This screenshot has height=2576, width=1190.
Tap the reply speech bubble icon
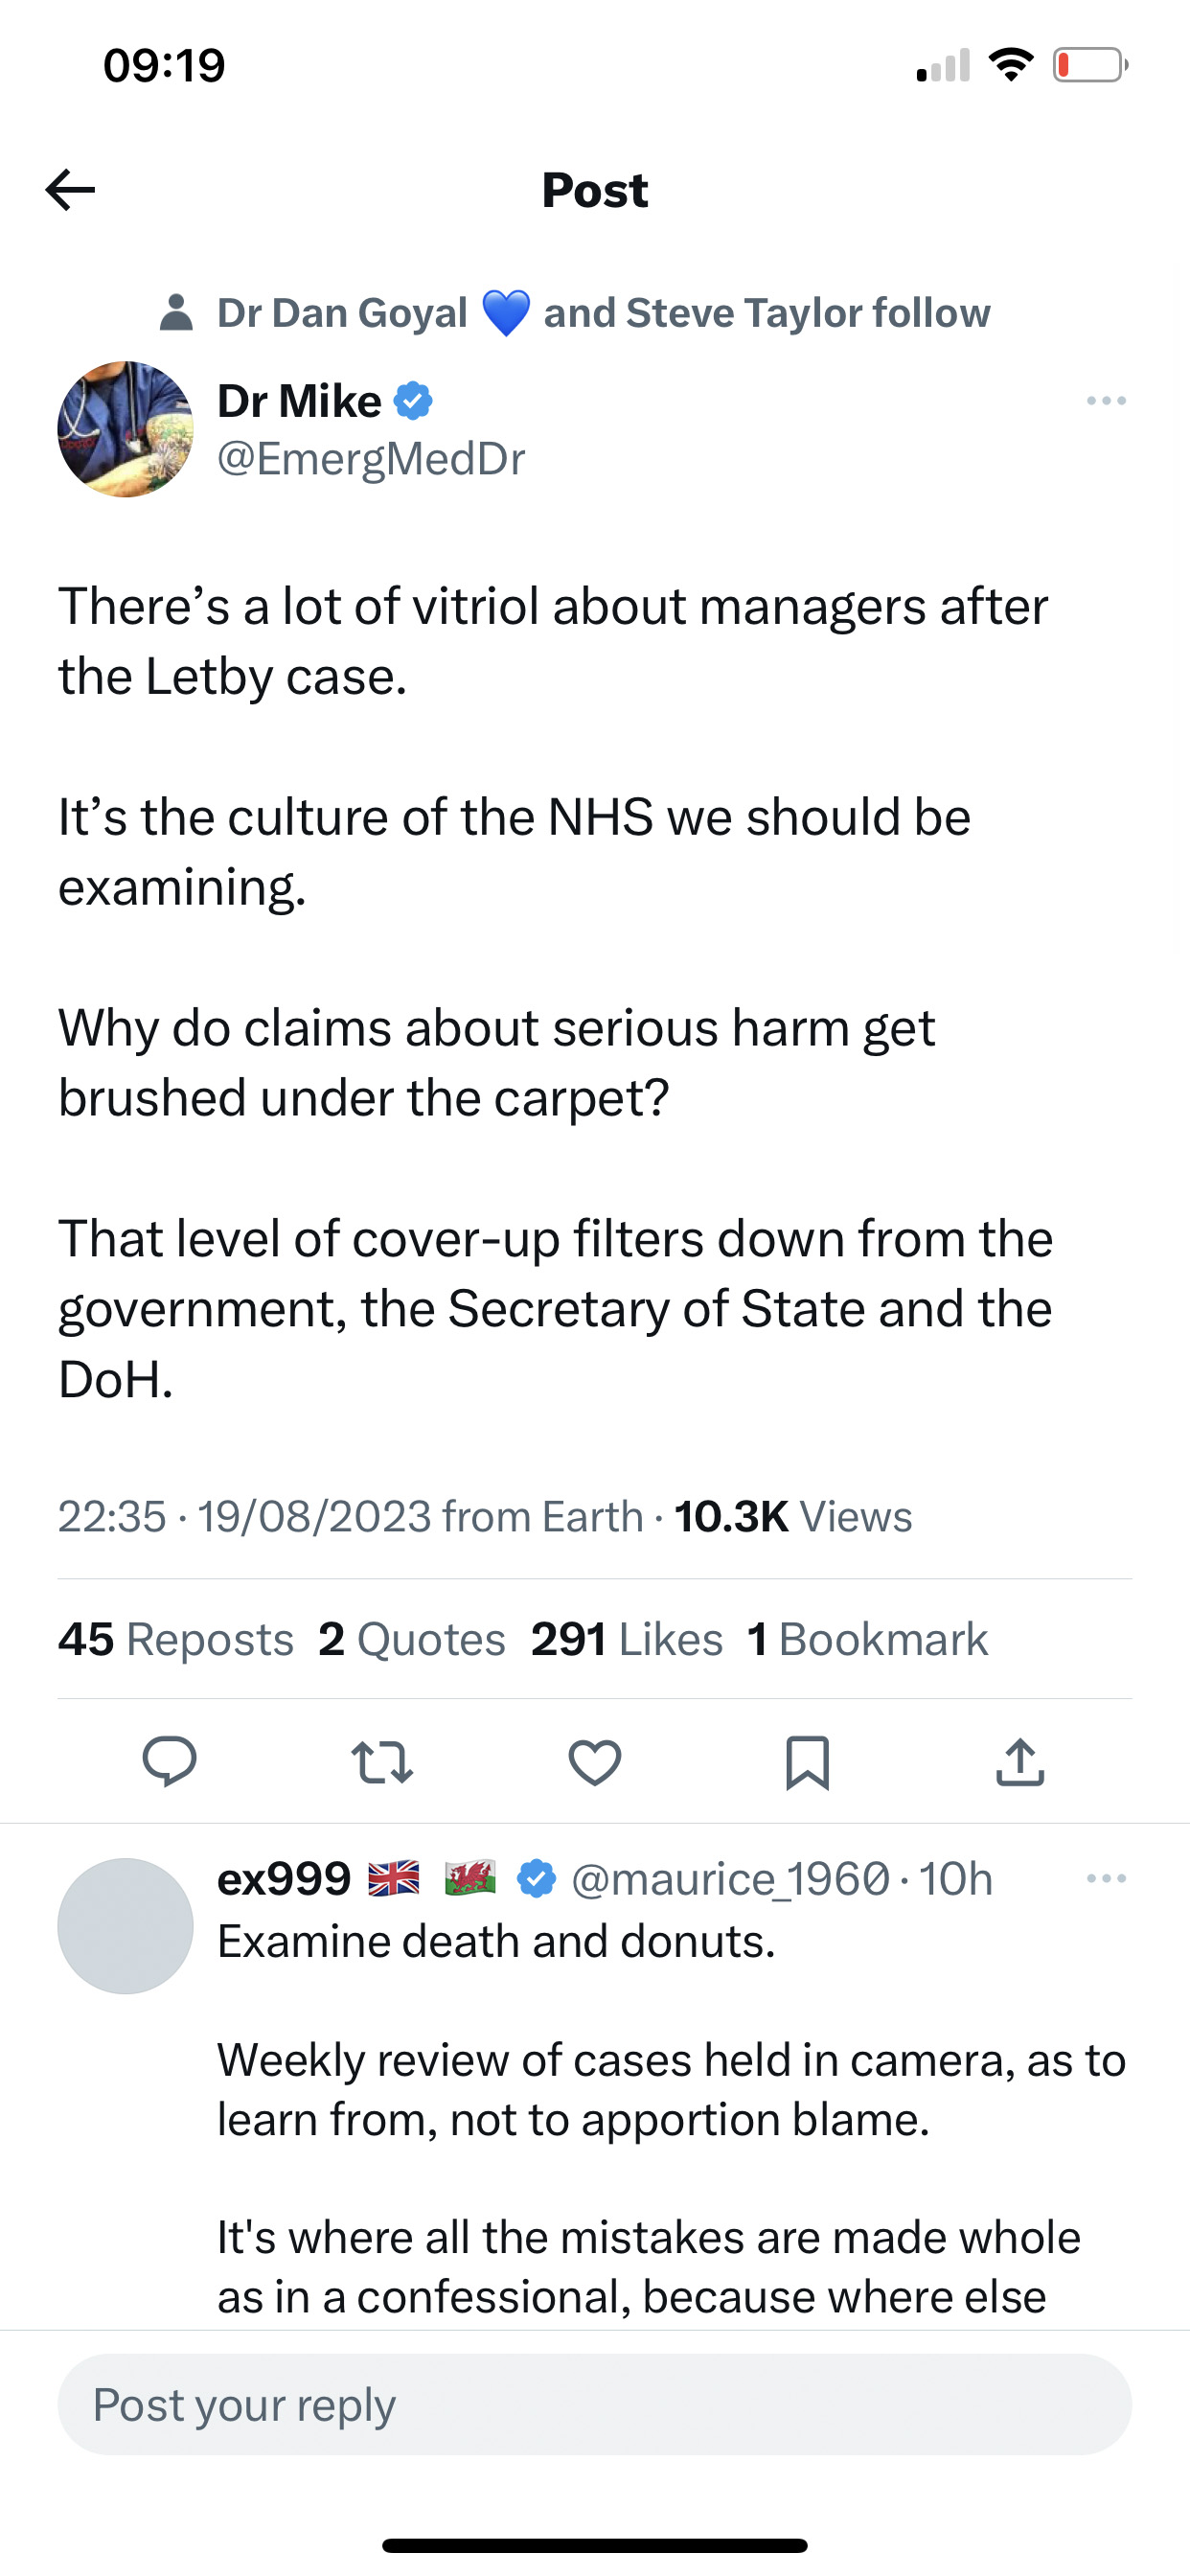click(169, 1761)
